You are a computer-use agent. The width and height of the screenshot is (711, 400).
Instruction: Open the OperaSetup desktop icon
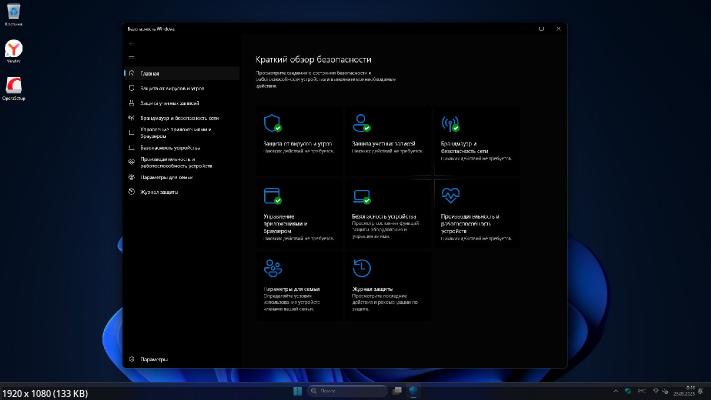pyautogui.click(x=14, y=88)
